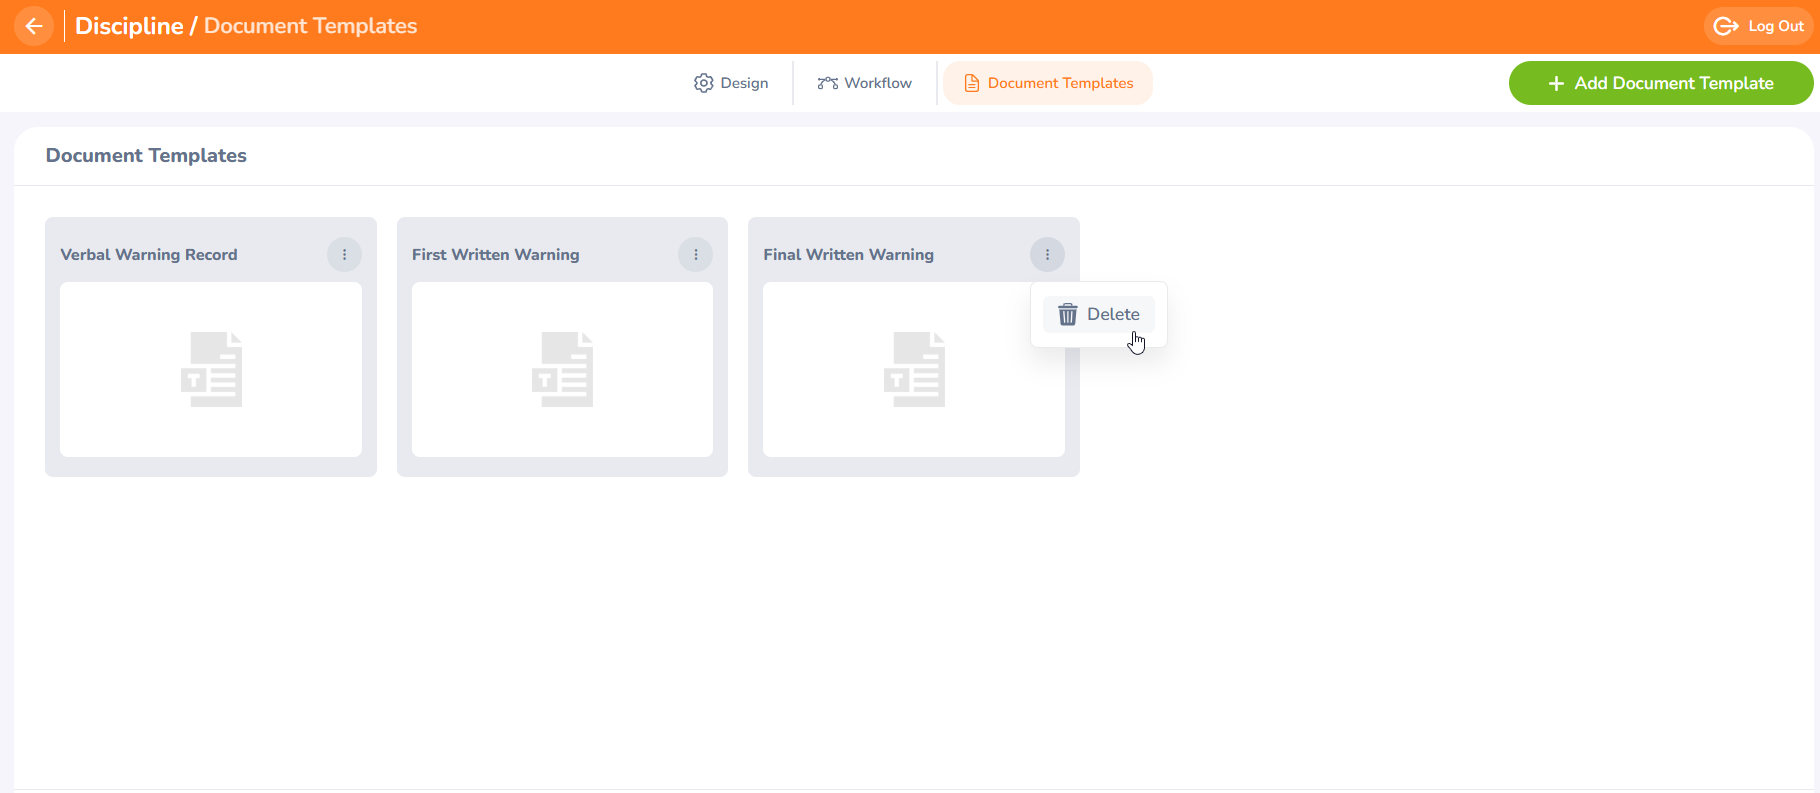Click the trash can icon

click(1068, 315)
